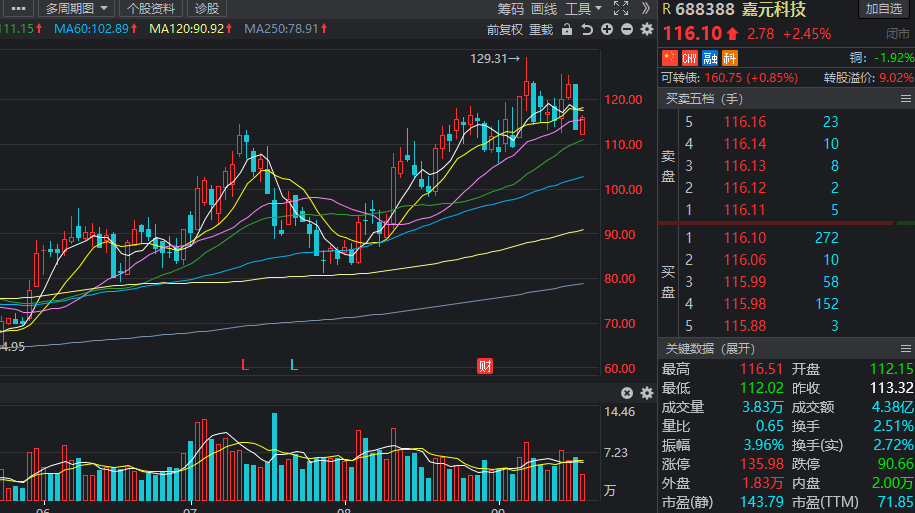Viewport: 915px width, 513px height.
Task: Click the lock icon in chart toolbar
Action: (x=567, y=30)
